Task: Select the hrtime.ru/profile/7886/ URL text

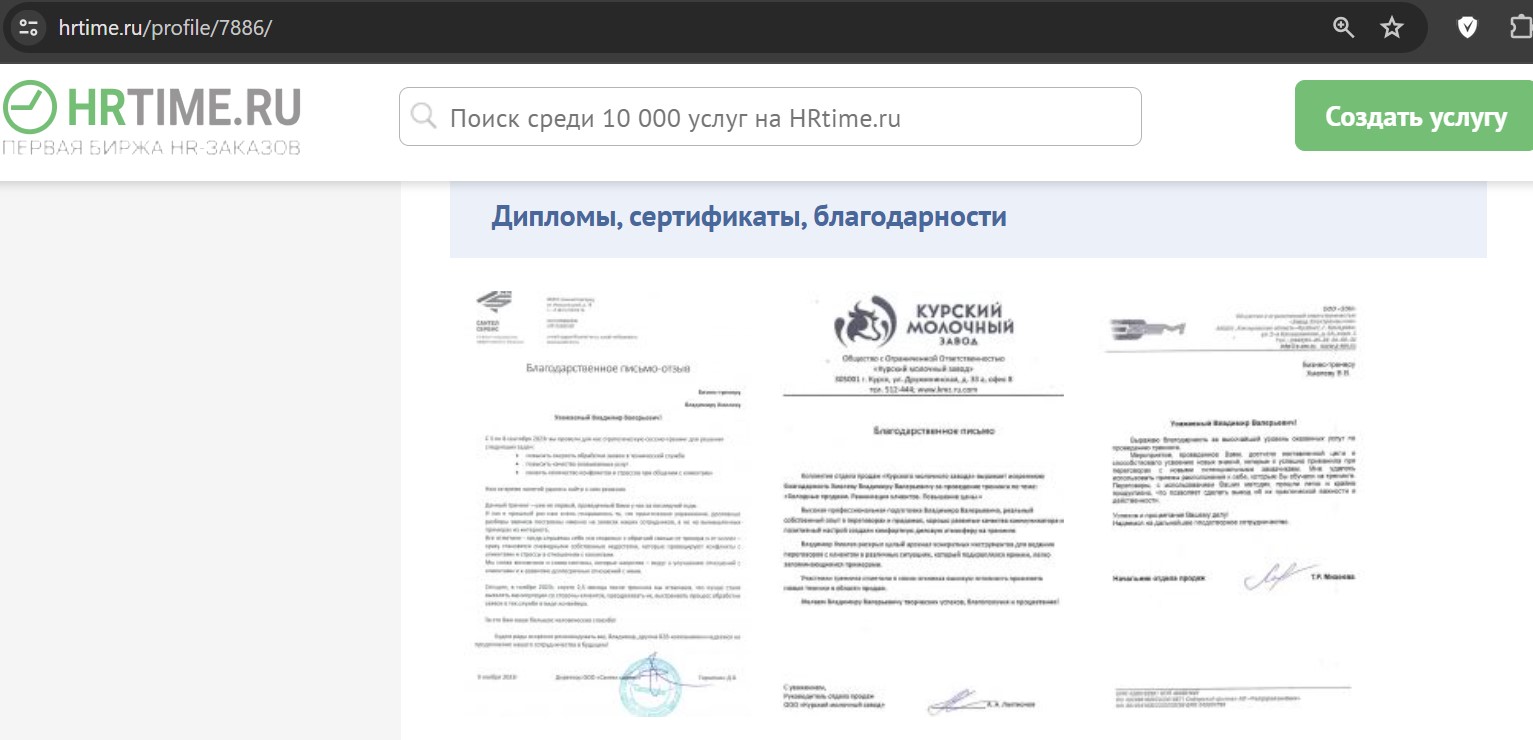Action: point(165,28)
